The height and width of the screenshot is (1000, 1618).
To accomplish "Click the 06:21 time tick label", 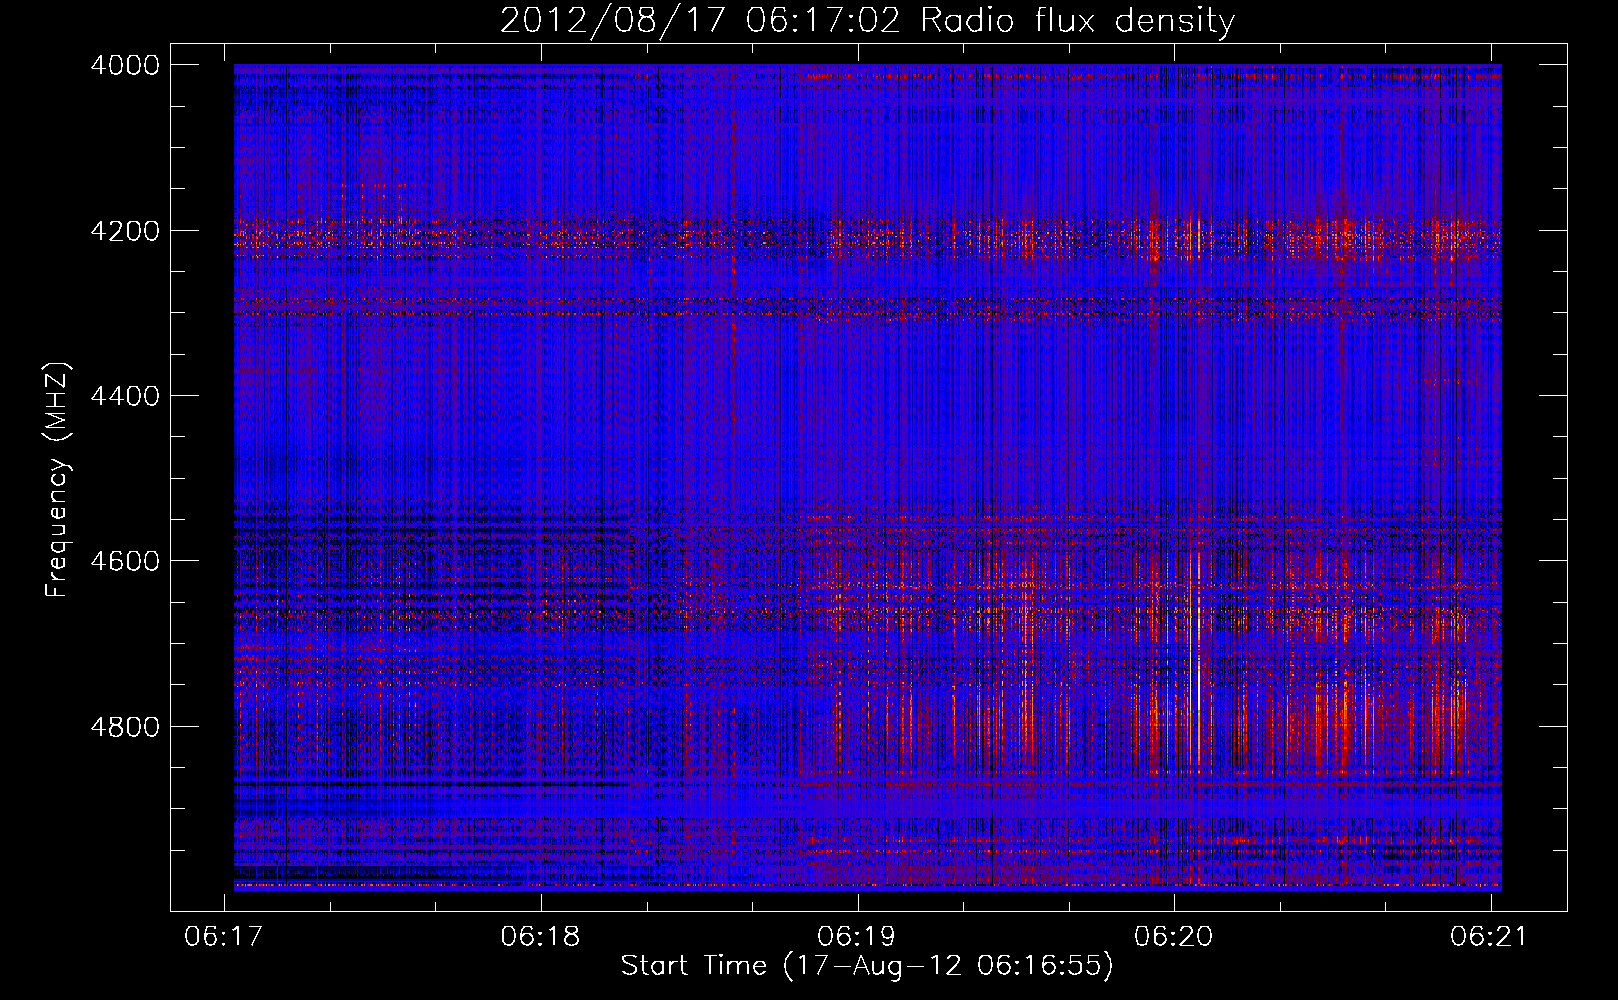I will point(1490,936).
